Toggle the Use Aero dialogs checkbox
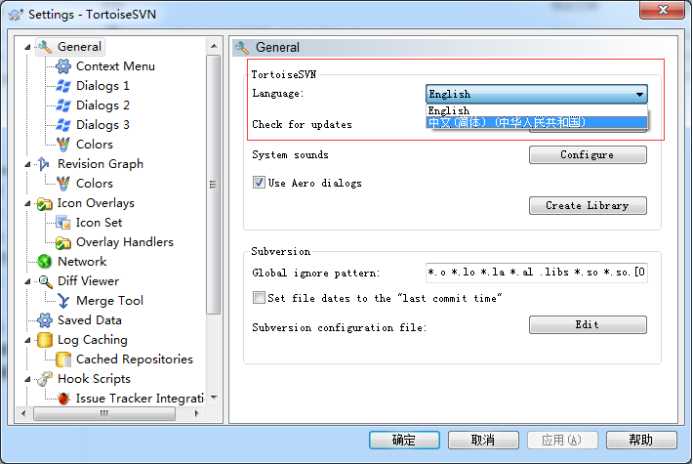This screenshot has height=464, width=693. tap(259, 183)
